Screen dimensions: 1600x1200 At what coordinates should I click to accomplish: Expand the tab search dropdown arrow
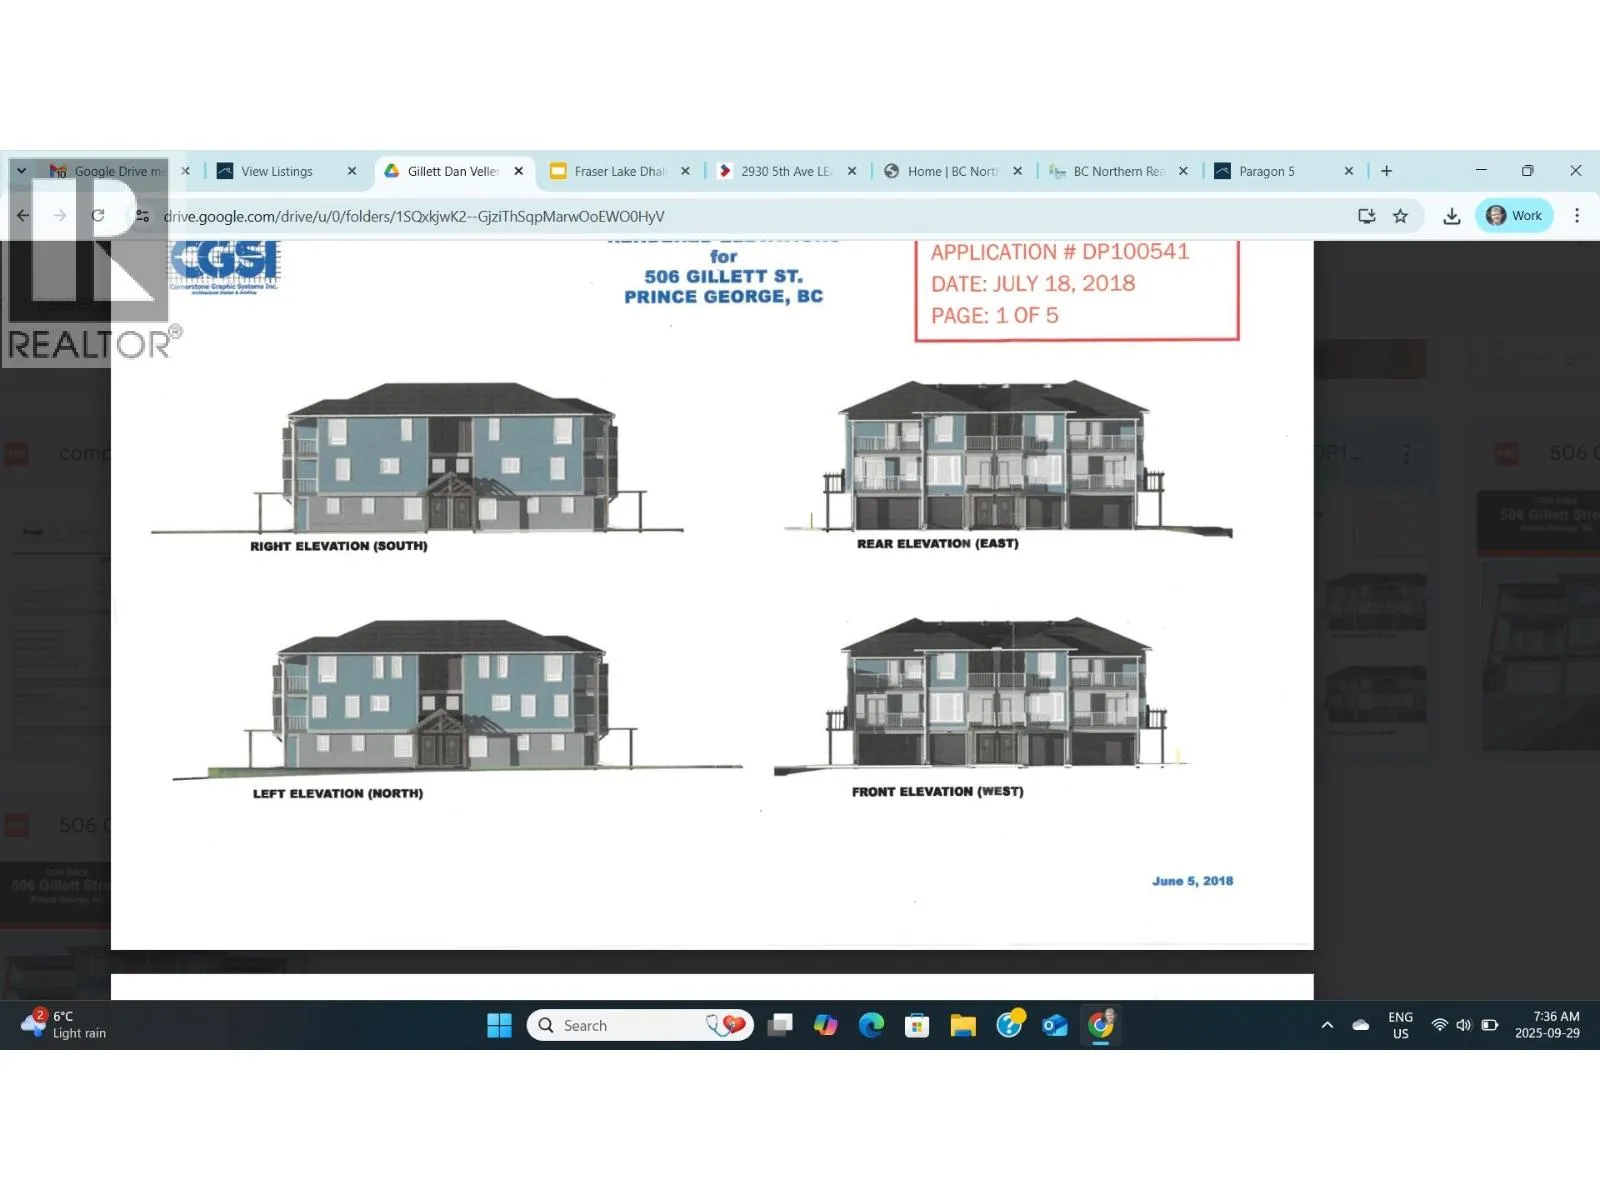tap(21, 171)
